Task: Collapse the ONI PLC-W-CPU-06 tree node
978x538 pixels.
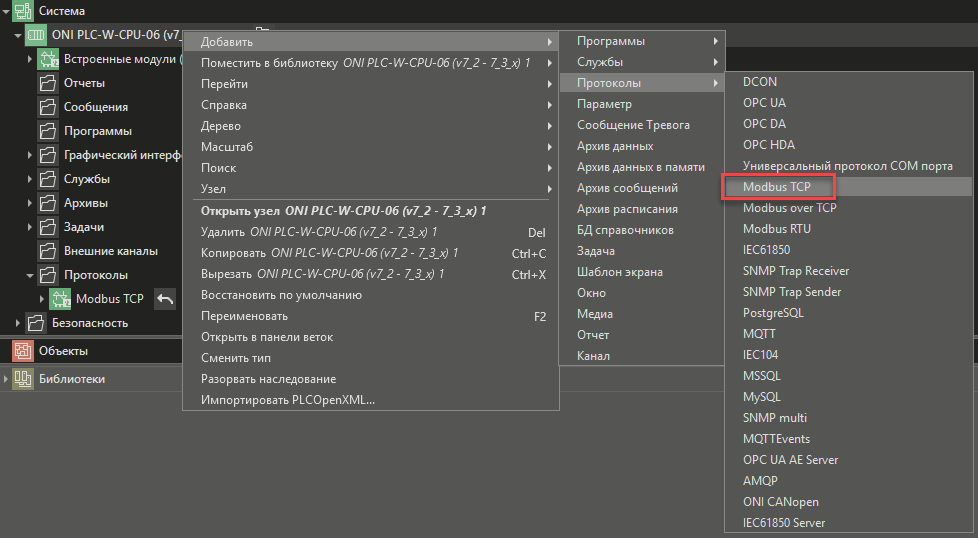Action: click(x=17, y=36)
